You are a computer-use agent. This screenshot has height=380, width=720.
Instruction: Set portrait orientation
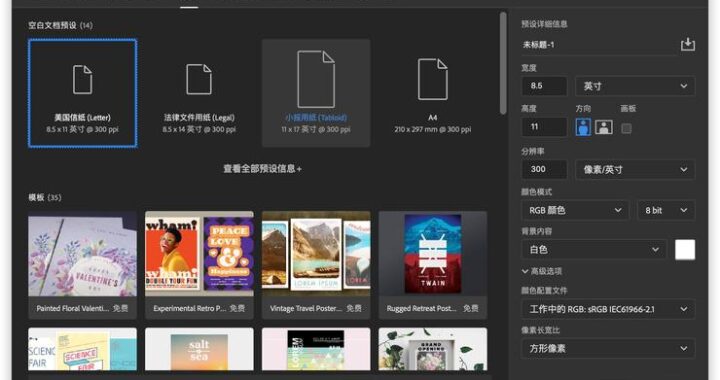coord(583,127)
